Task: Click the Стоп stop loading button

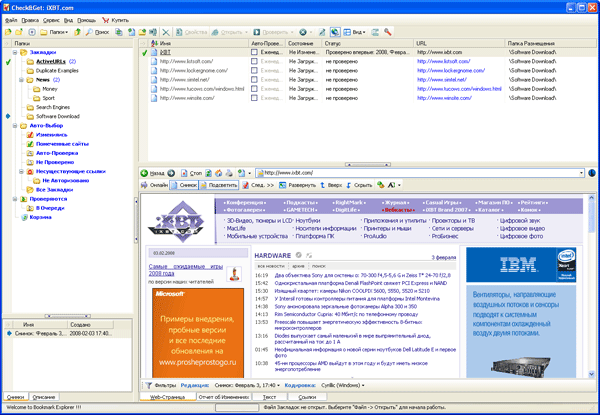Action: 191,173
